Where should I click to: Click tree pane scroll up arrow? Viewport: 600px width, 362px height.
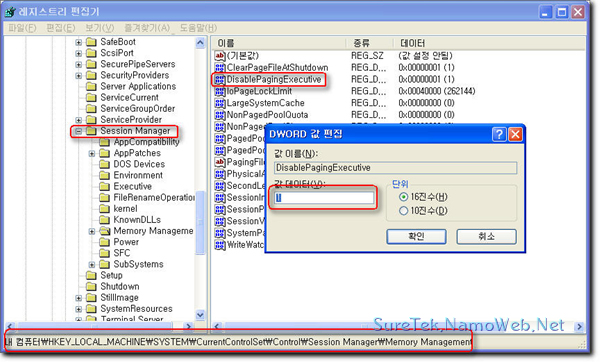pyautogui.click(x=200, y=42)
